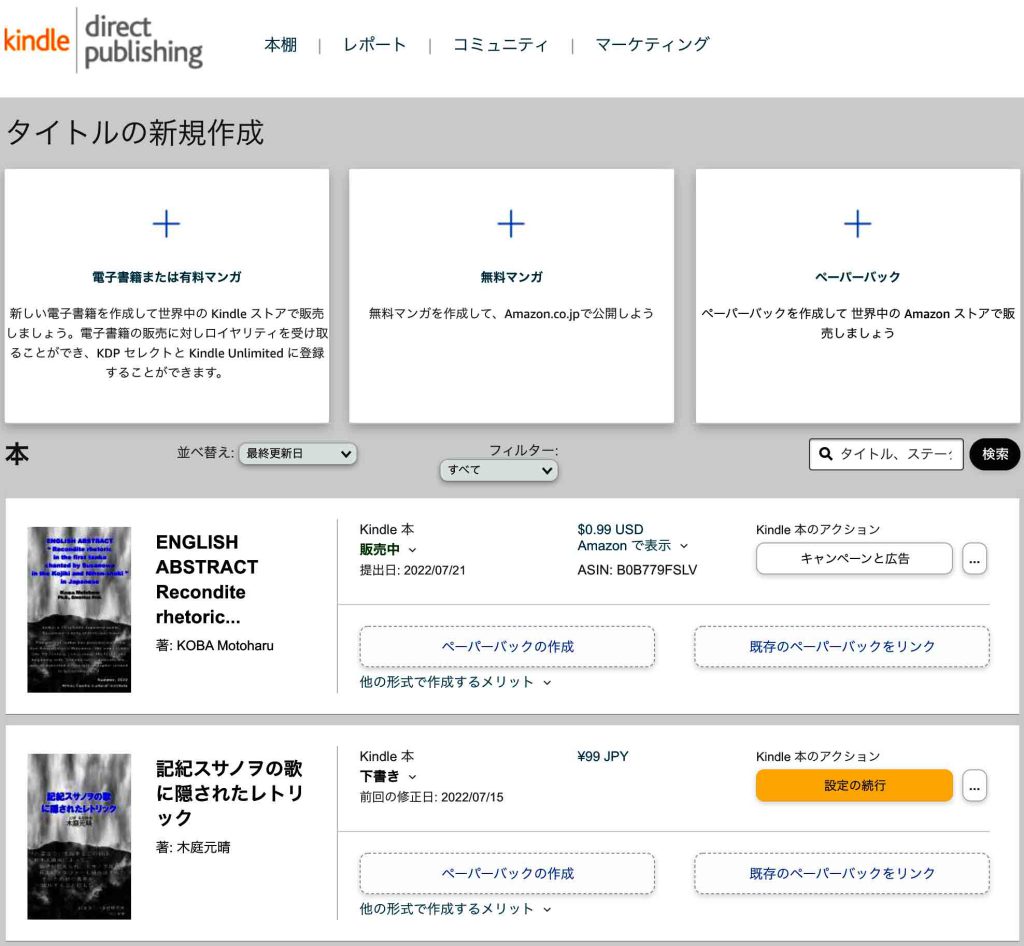Screen dimensions: 1024x946
Task: Open the ellipsis menu for 記紀スサノヲの歌 book
Action: (x=974, y=785)
